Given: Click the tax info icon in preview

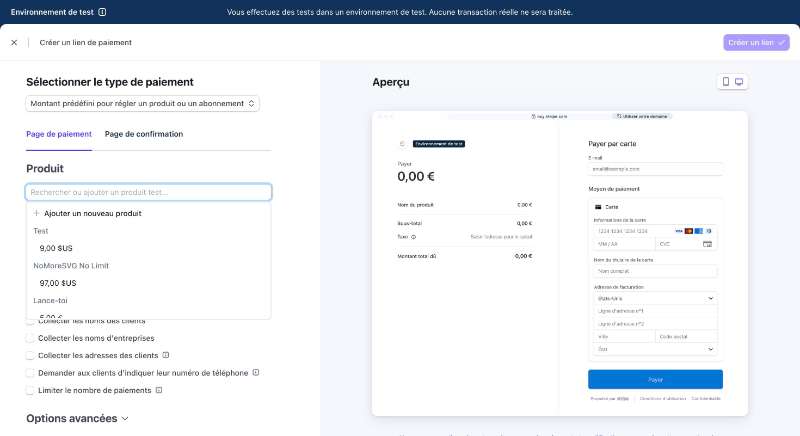Looking at the screenshot, I should (x=413, y=237).
